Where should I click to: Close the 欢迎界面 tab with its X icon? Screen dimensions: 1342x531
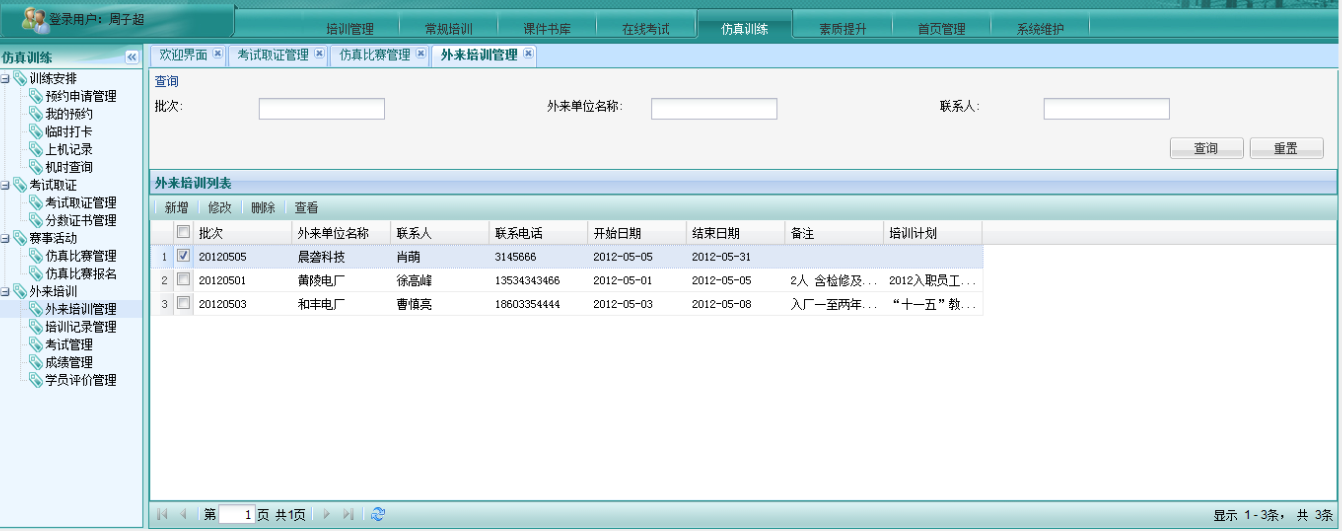[x=217, y=54]
